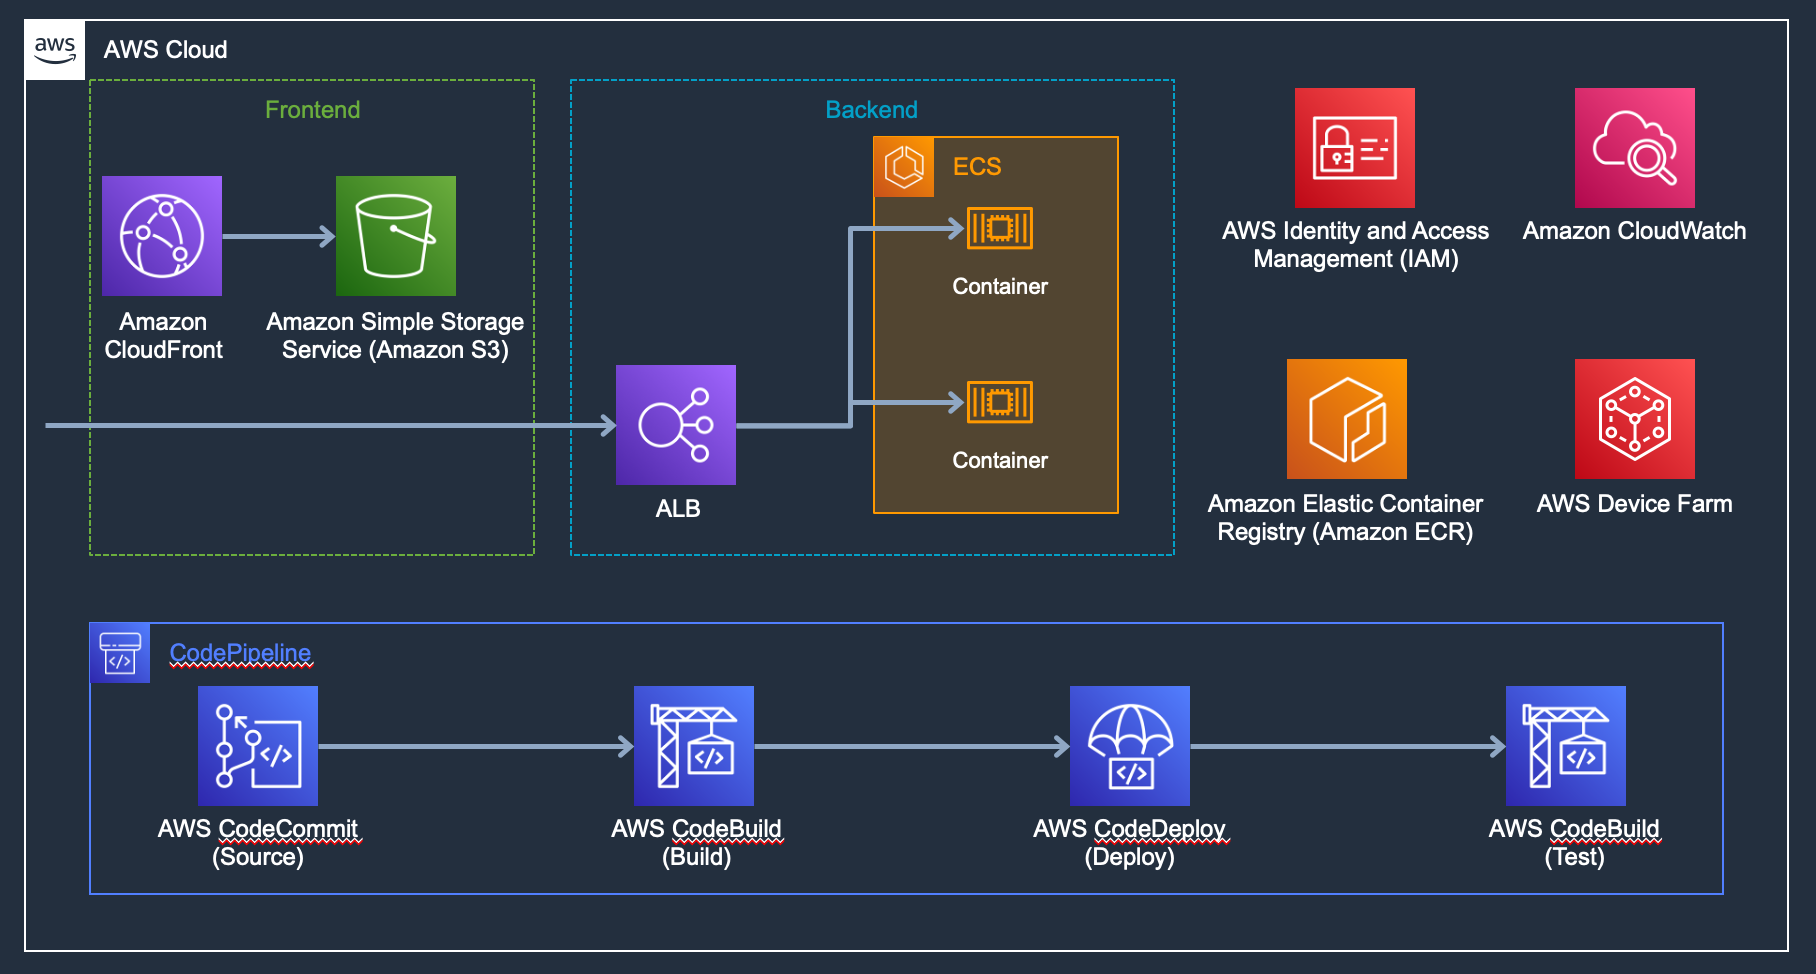Screen dimensions: 1816x974
Task: Click the lower Container label
Action: coord(1000,461)
